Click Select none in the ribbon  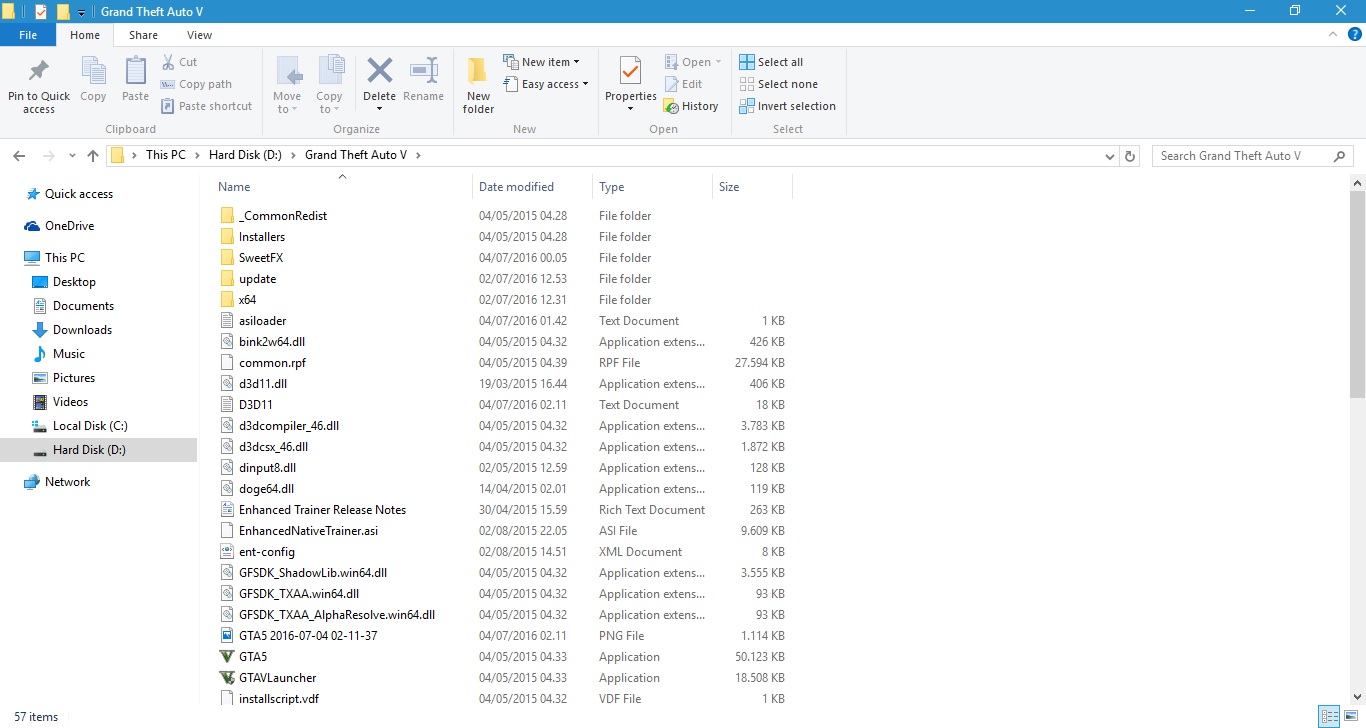point(778,84)
